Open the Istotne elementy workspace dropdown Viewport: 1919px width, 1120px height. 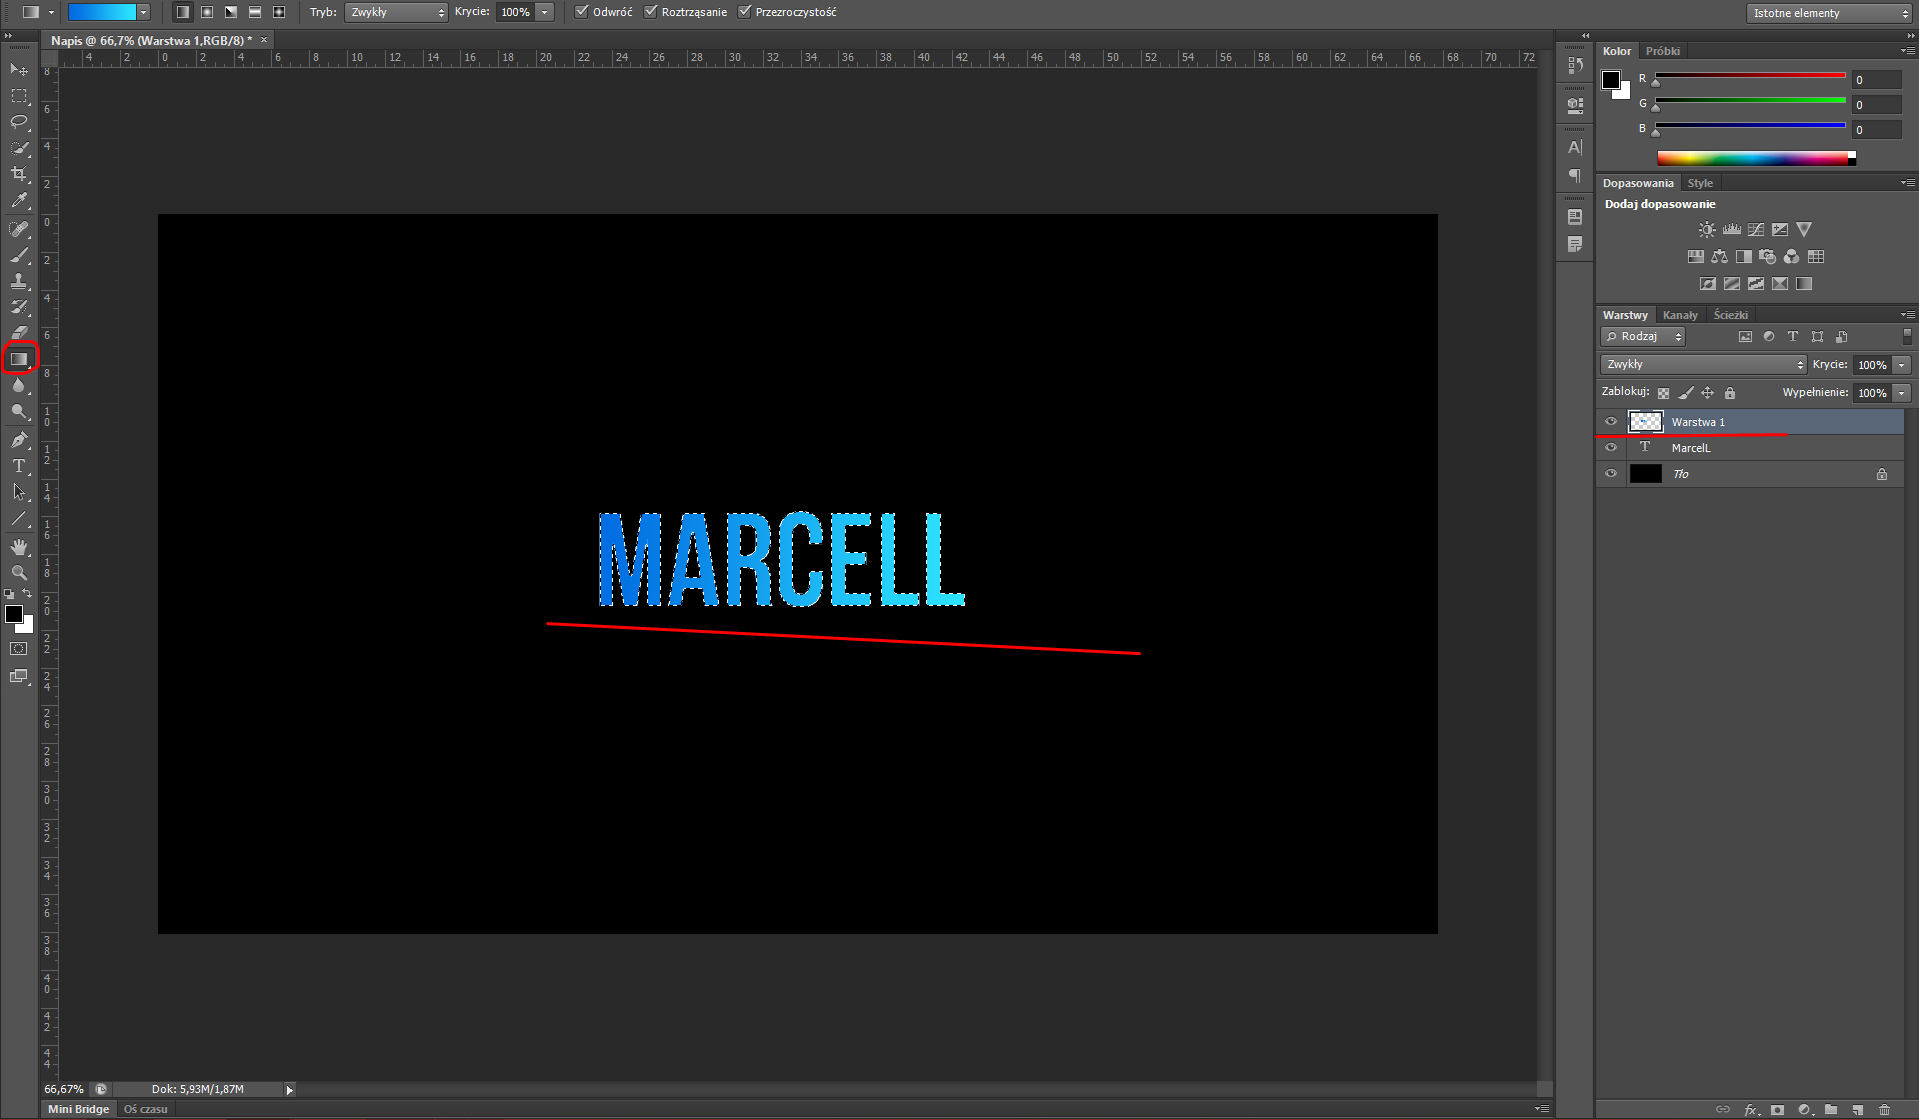(x=1829, y=13)
